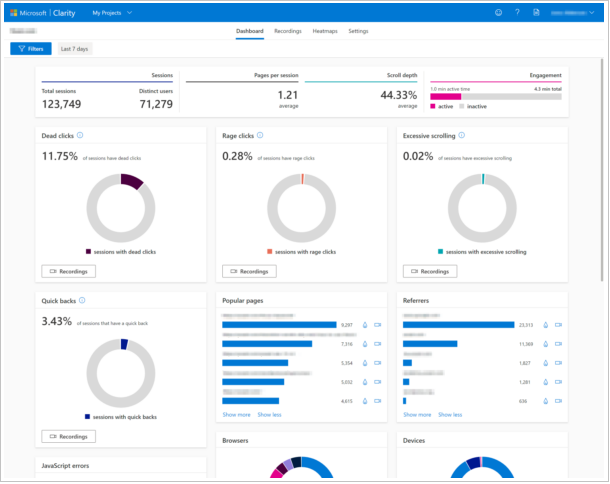
Task: Open recordings icon for 5,354 popular page
Action: pyautogui.click(x=377, y=363)
